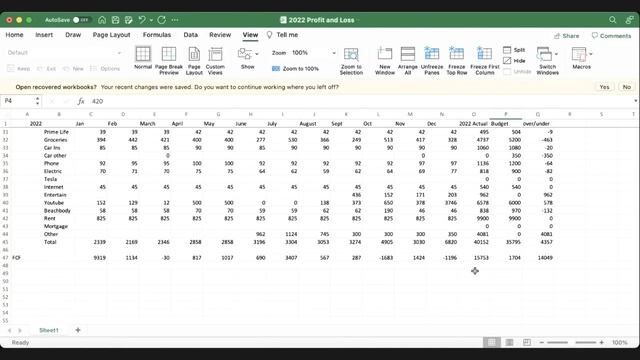Switch to the Formulas tab
640x360 pixels.
(x=157, y=35)
